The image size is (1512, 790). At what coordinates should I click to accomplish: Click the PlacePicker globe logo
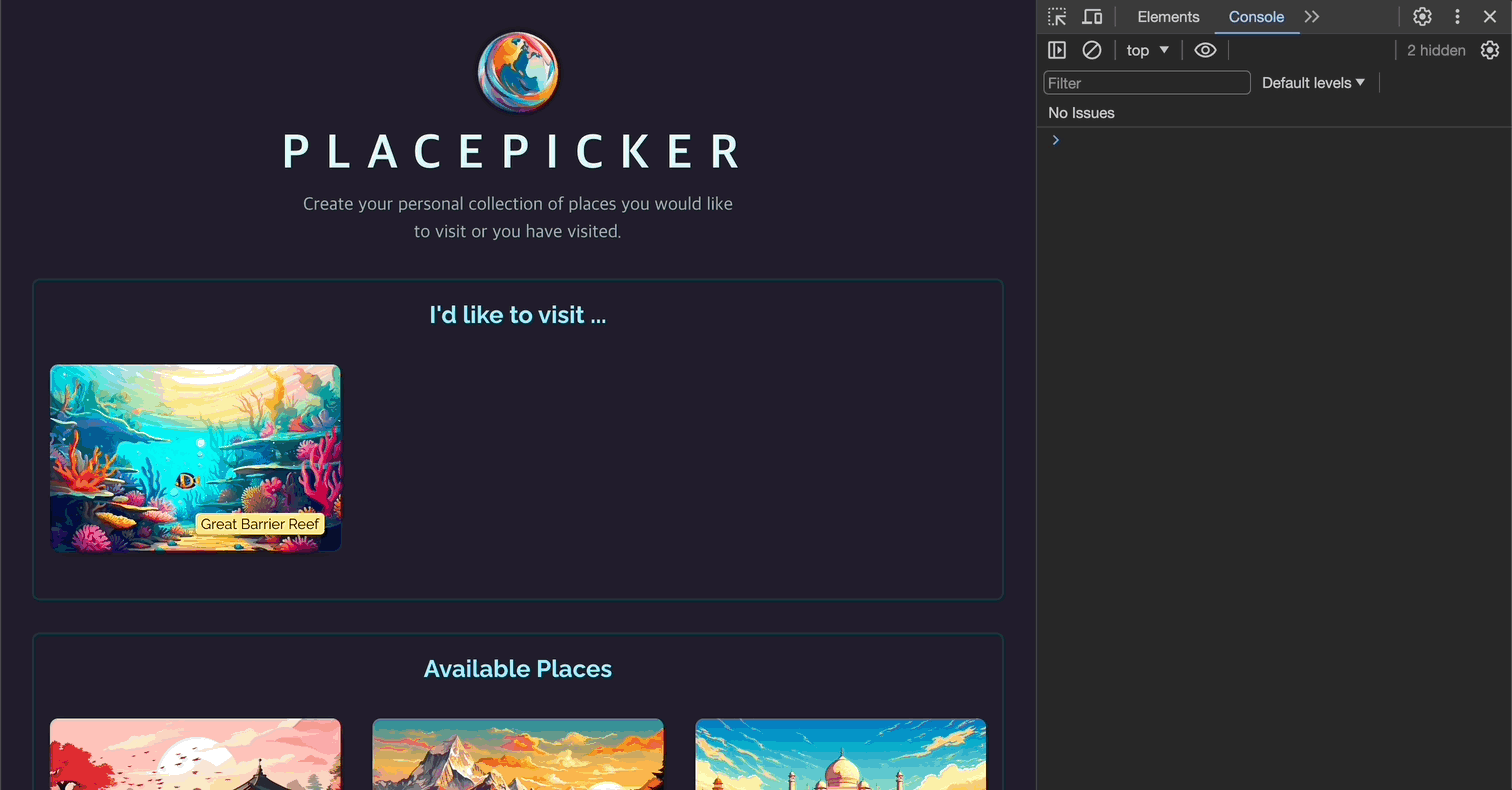click(x=518, y=72)
